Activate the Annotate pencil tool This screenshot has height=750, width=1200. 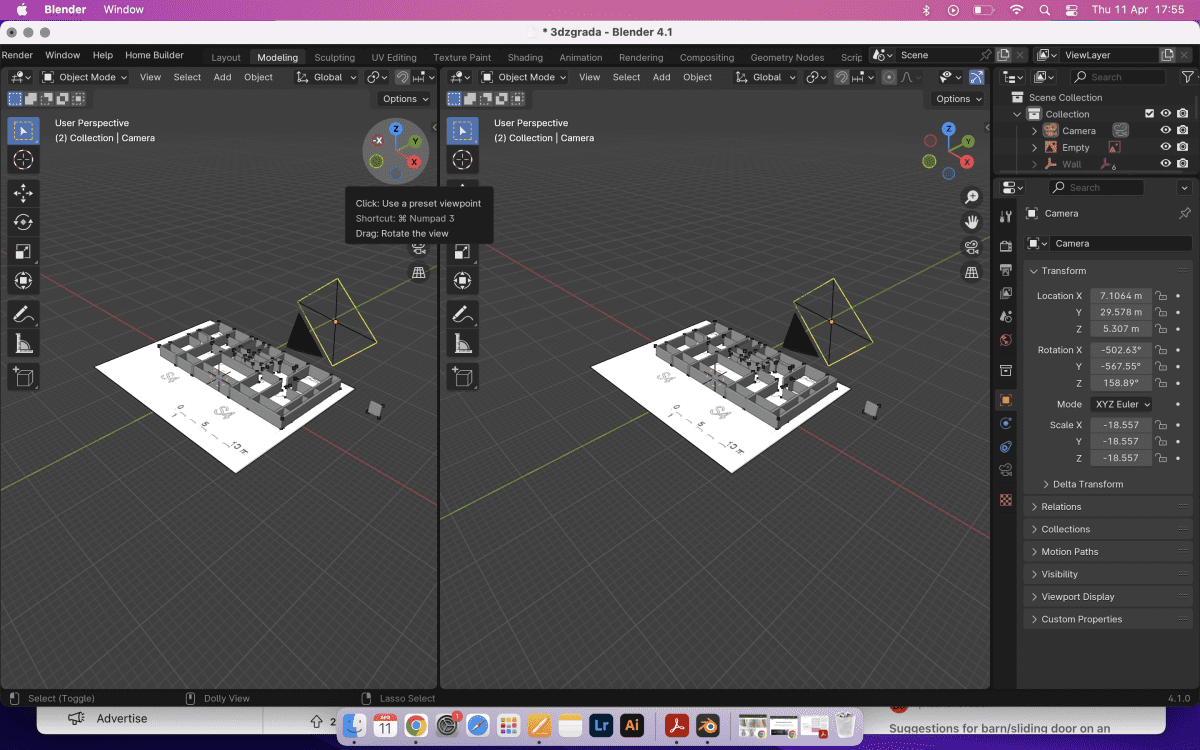click(x=23, y=314)
